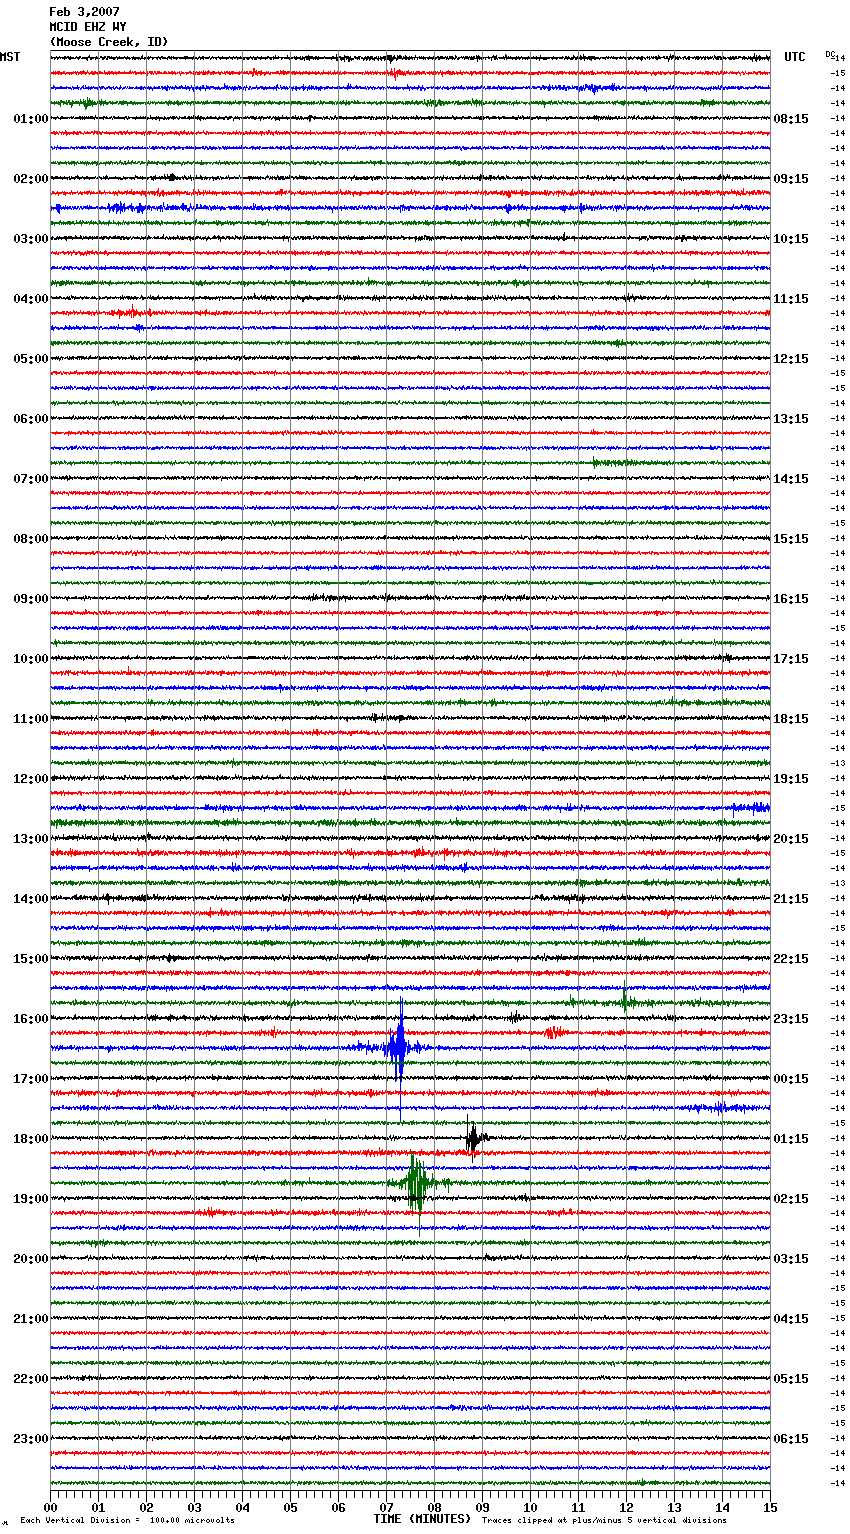Select the '23:00' MST hour label

[x=31, y=1439]
